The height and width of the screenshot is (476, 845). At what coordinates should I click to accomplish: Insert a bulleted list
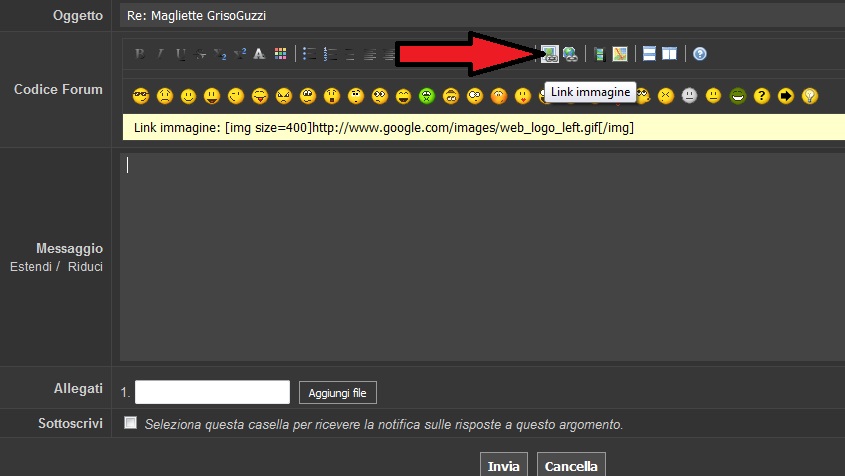309,54
